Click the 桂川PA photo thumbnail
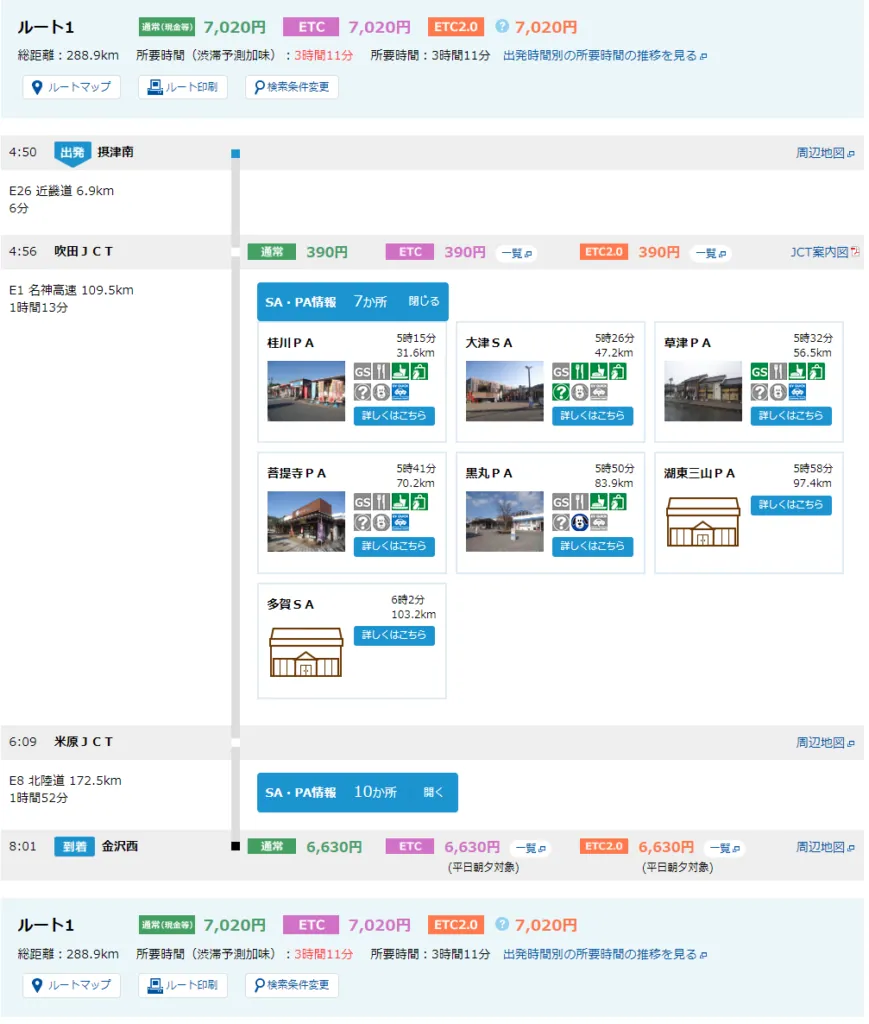 (x=306, y=391)
